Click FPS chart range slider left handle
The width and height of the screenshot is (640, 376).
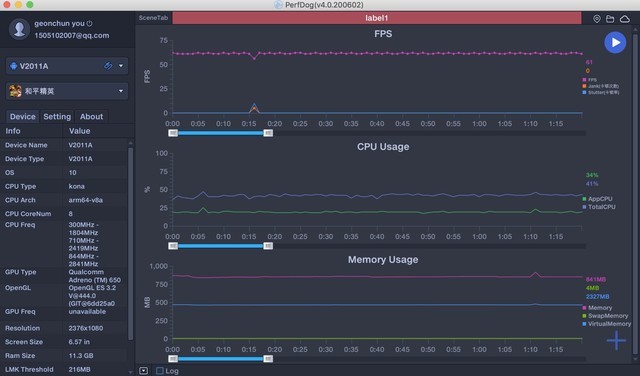click(173, 133)
